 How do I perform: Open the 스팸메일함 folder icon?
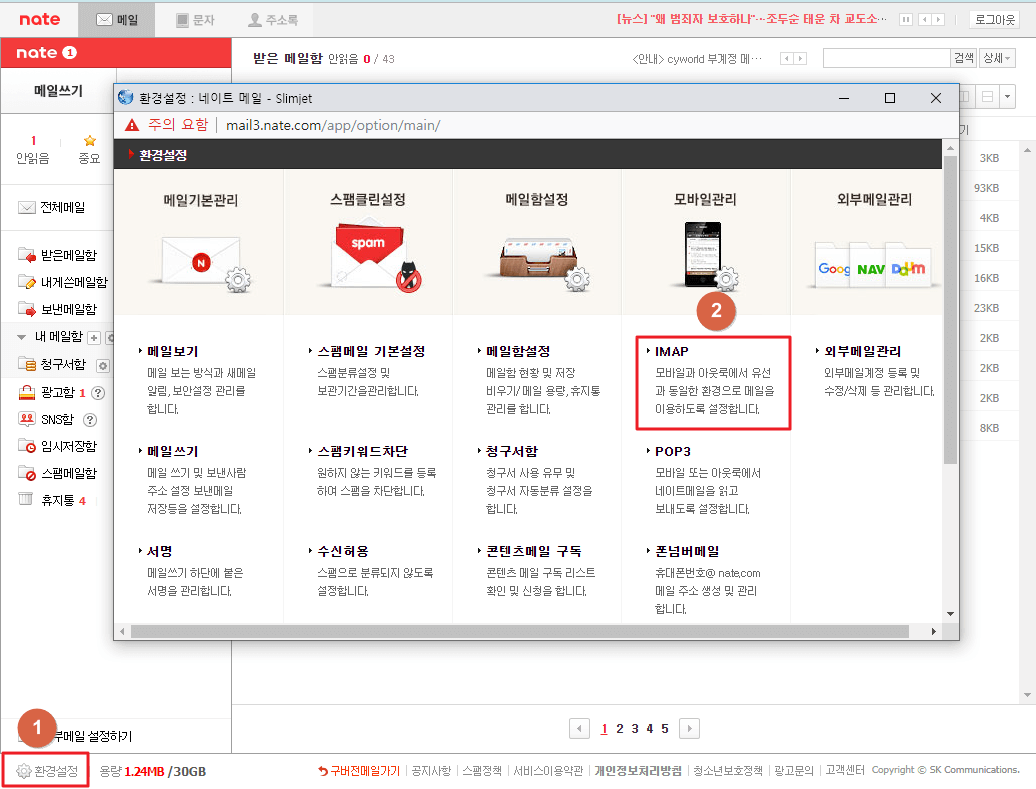26,473
